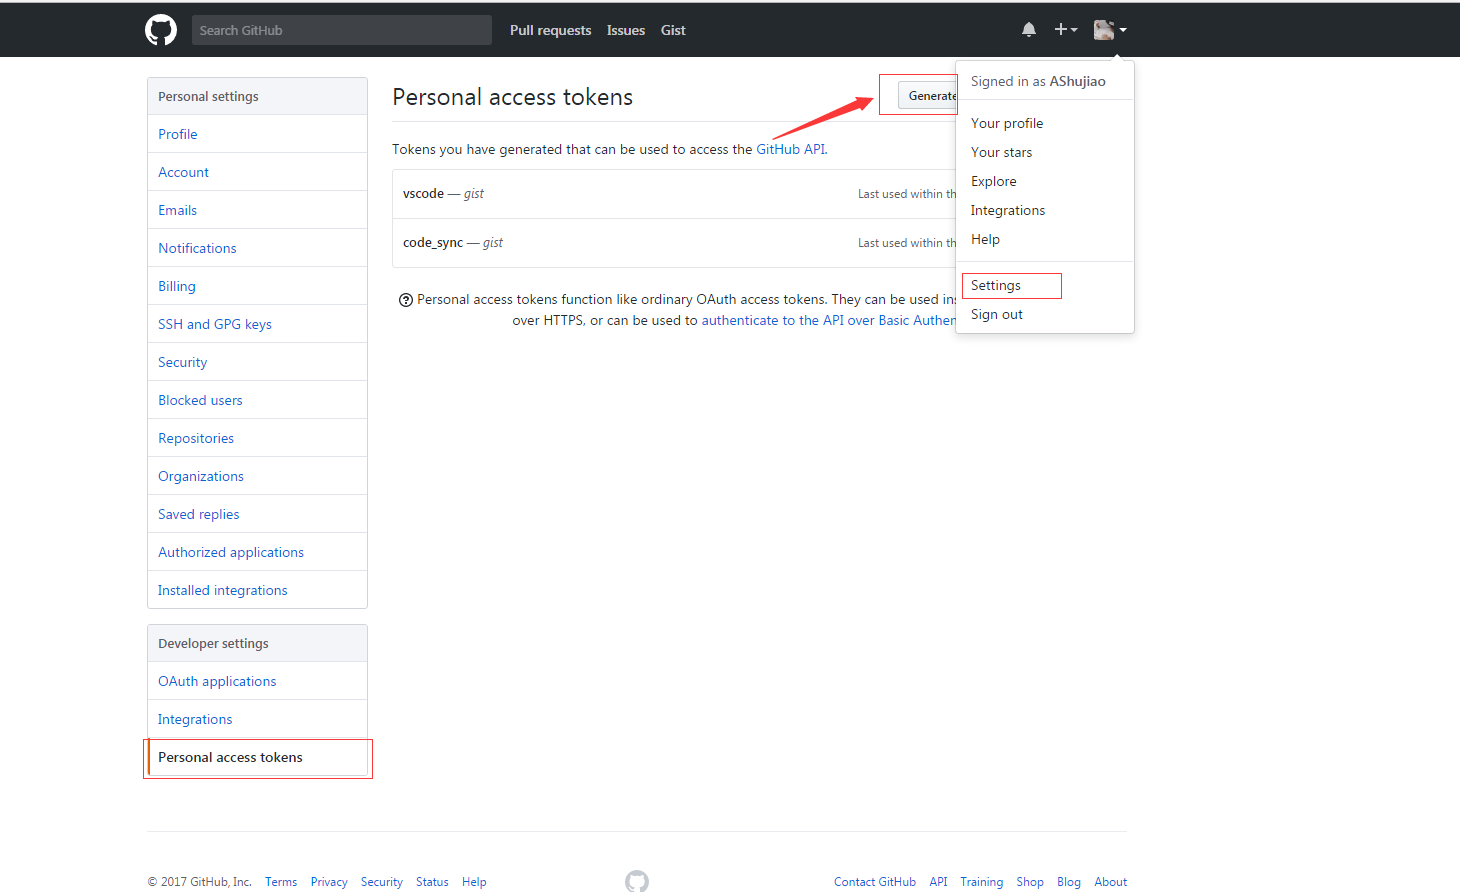
Task: Click Contact GitHub in the footer
Action: point(875,882)
